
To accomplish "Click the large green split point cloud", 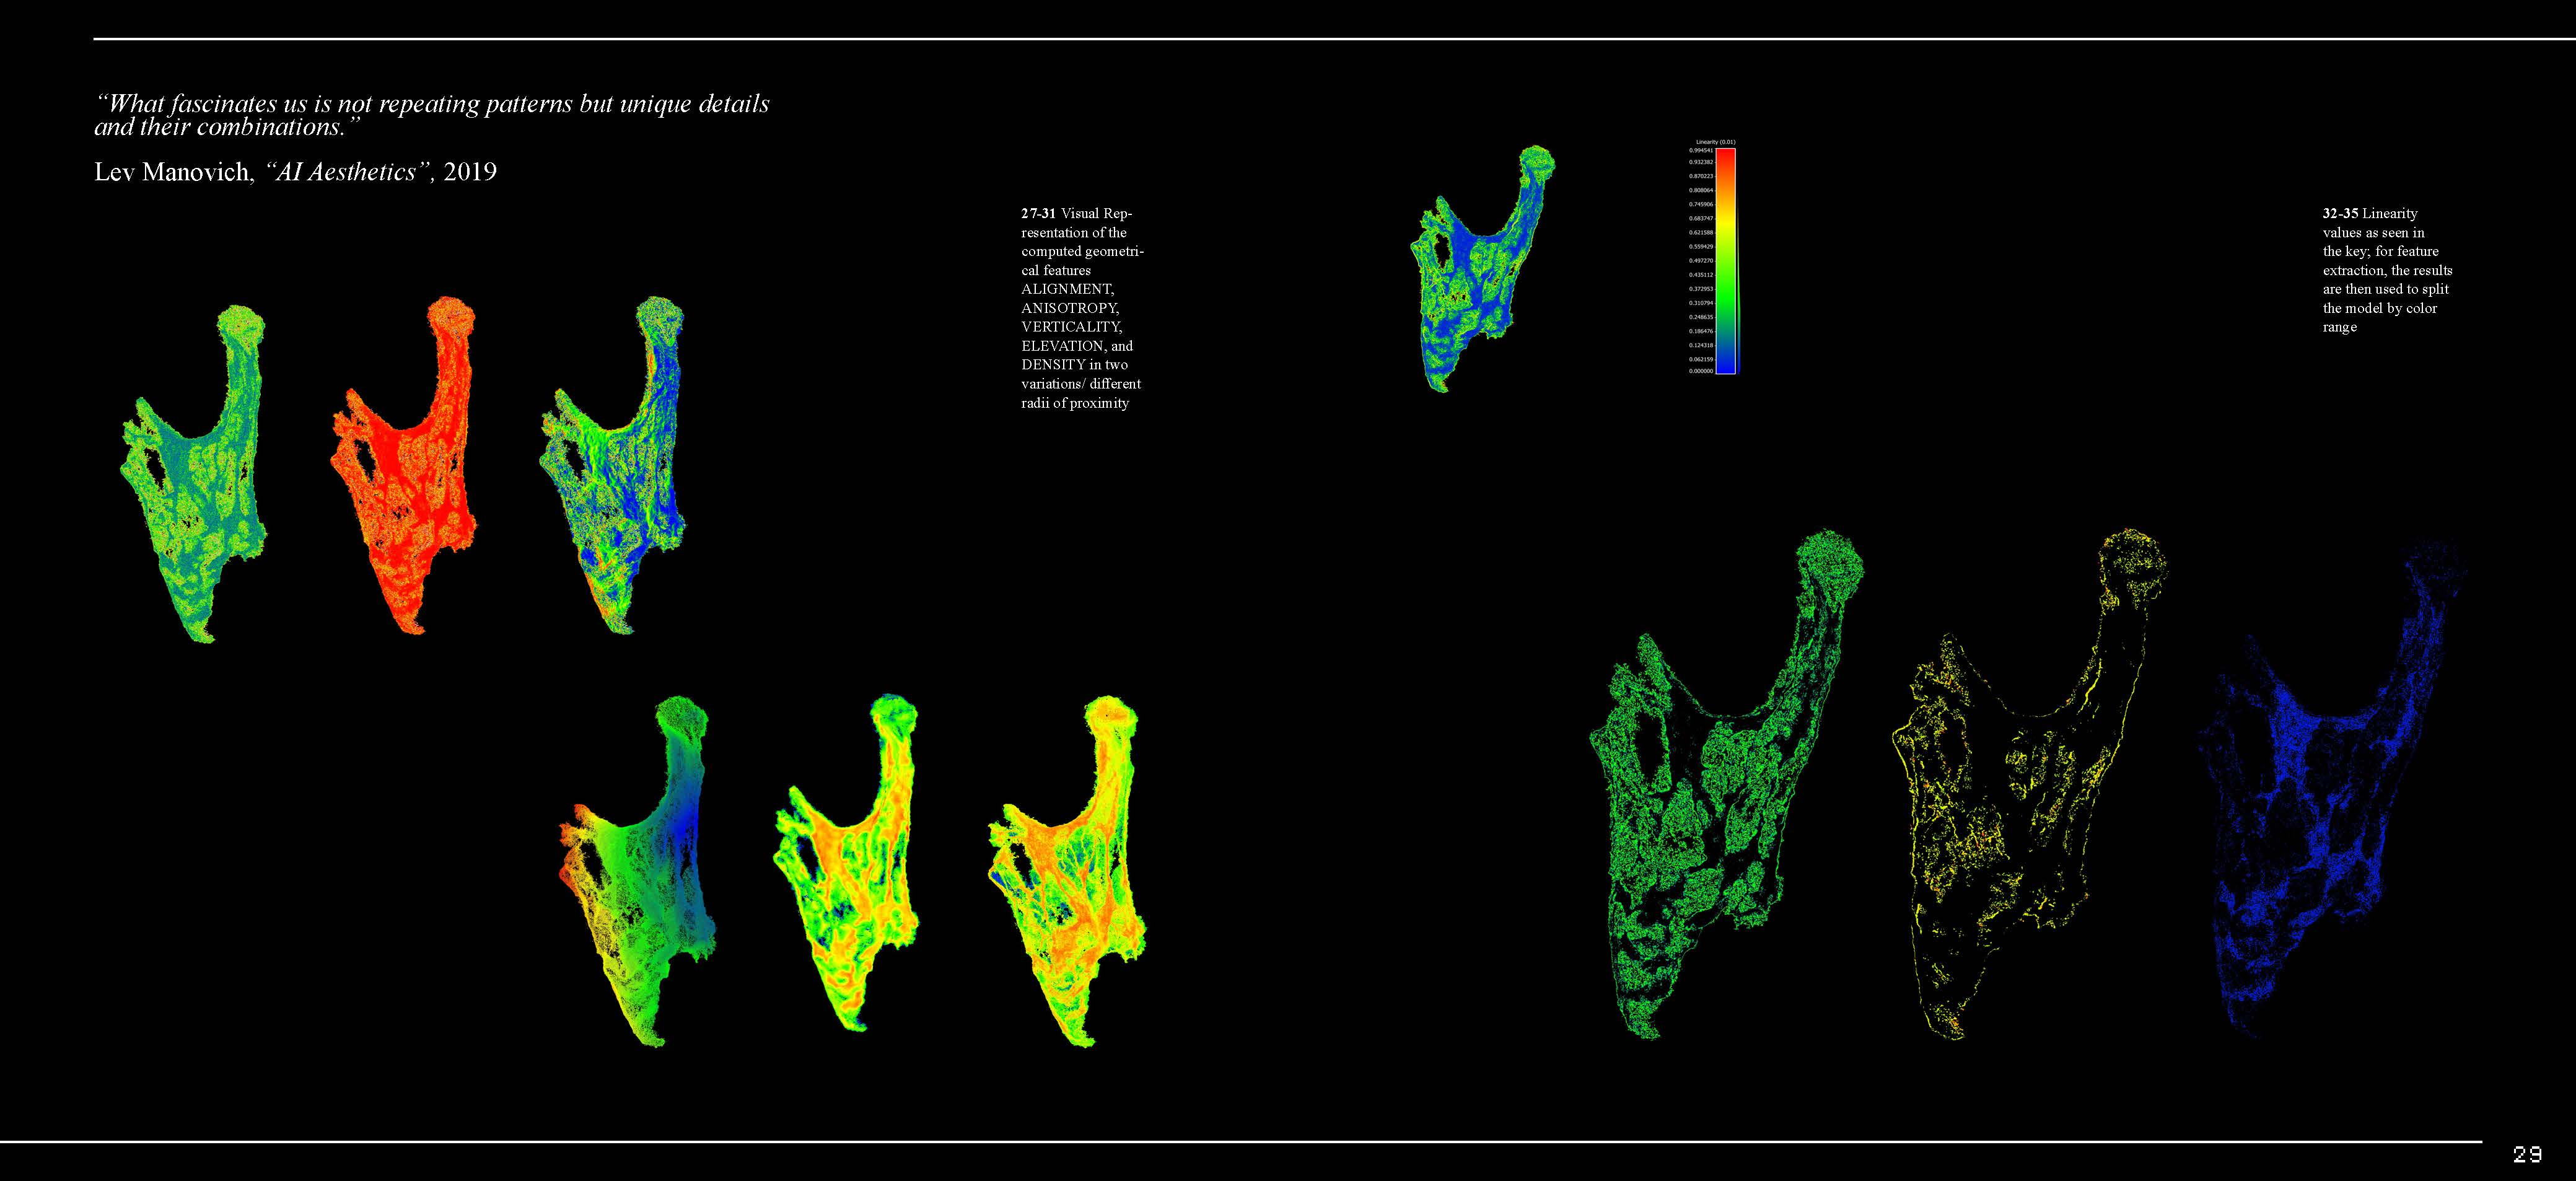I will (1700, 800).
